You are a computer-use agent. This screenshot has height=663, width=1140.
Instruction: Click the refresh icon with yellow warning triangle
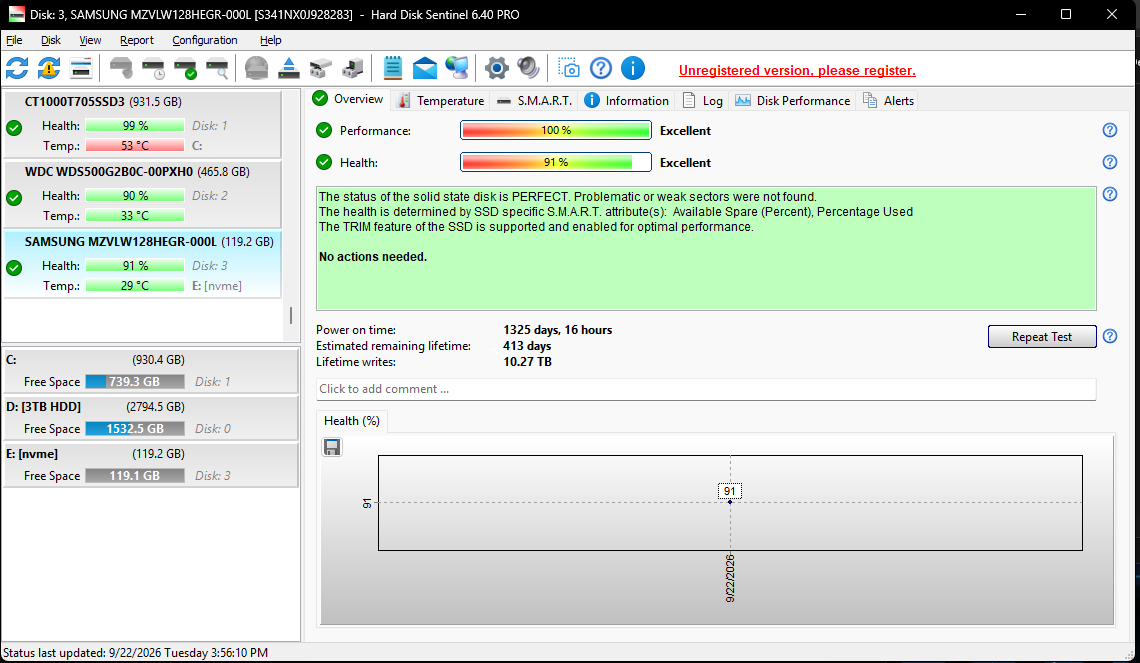pyautogui.click(x=49, y=68)
